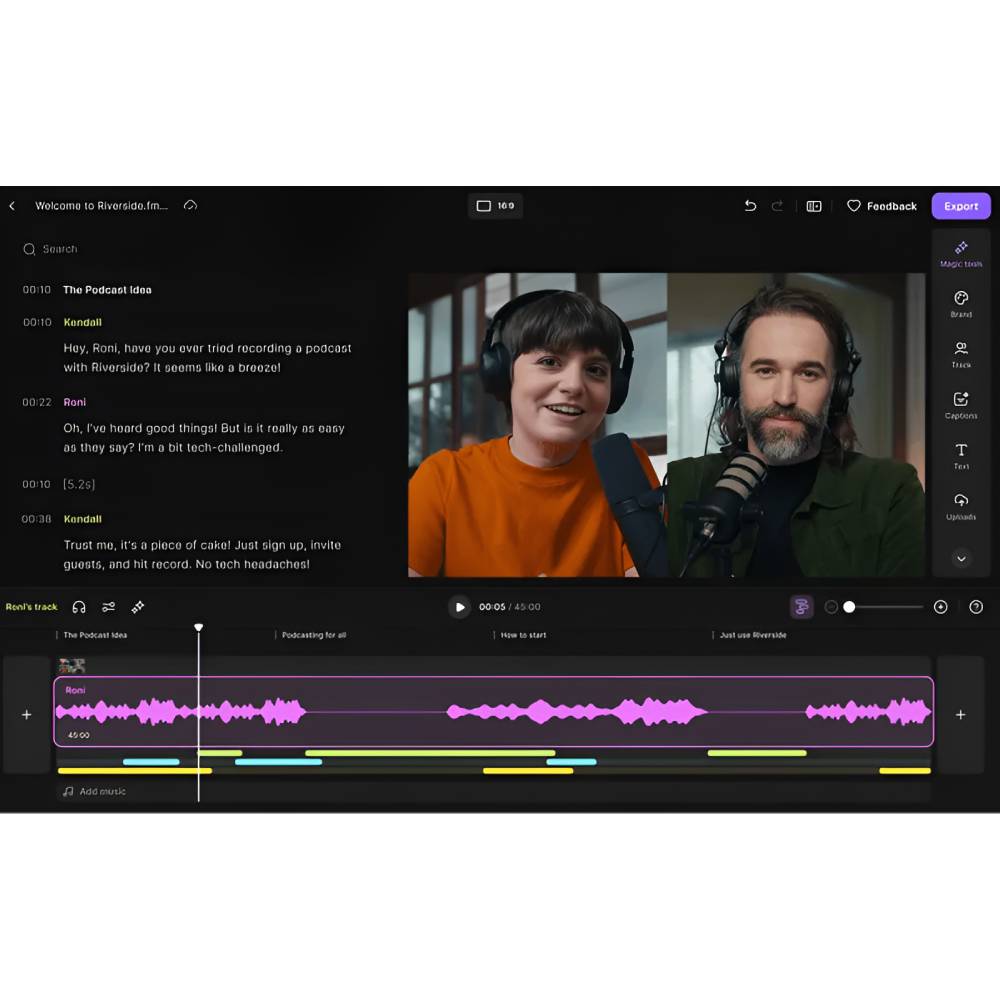This screenshot has width=1000, height=1000.
Task: Open the Magic tools panel
Action: tap(961, 253)
